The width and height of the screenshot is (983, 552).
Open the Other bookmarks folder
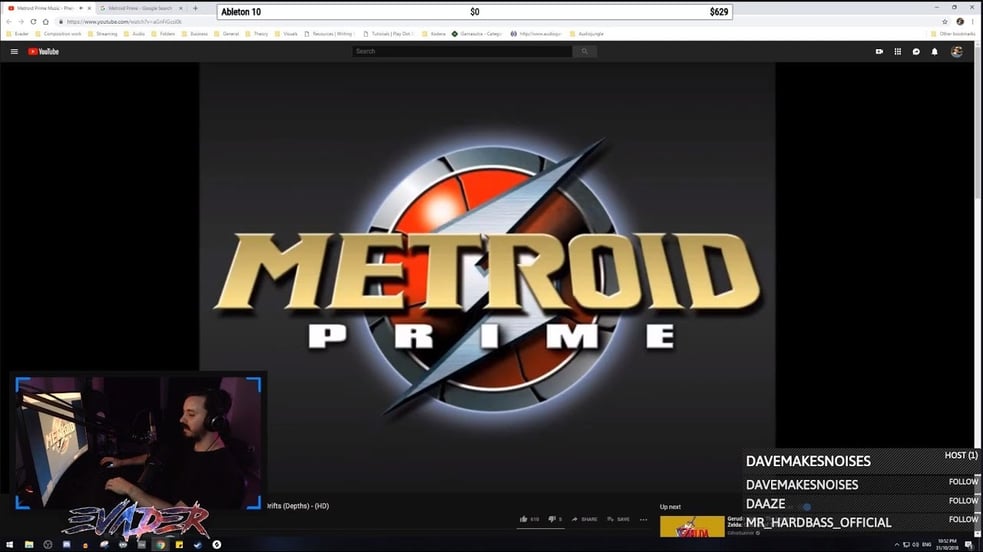point(953,34)
